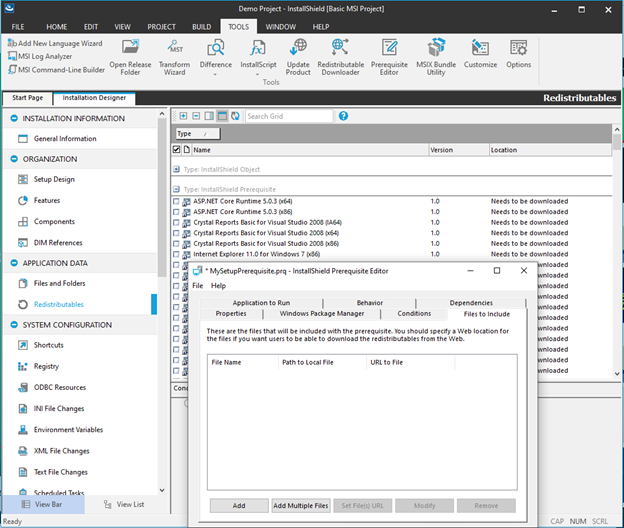
Task: Click the refresh icon in the grid toolbar
Action: tap(235, 116)
